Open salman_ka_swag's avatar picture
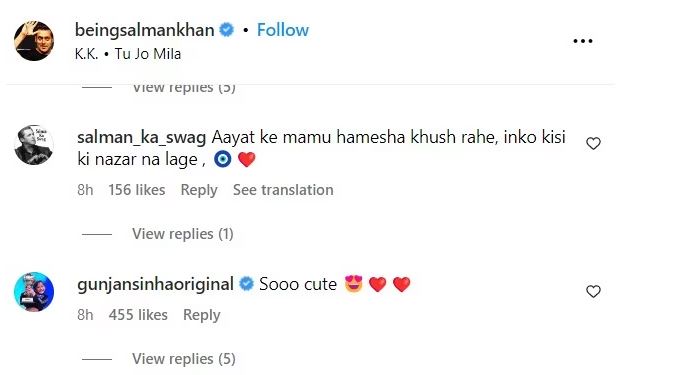 pos(34,145)
